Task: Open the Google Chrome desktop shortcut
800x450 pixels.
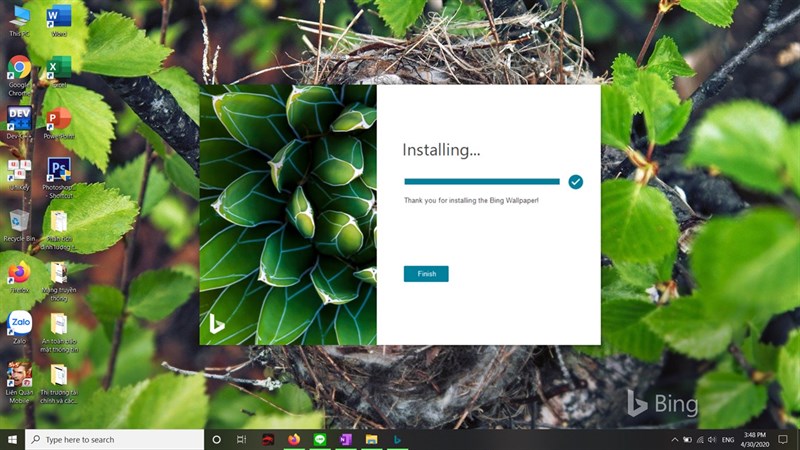Action: (x=19, y=76)
